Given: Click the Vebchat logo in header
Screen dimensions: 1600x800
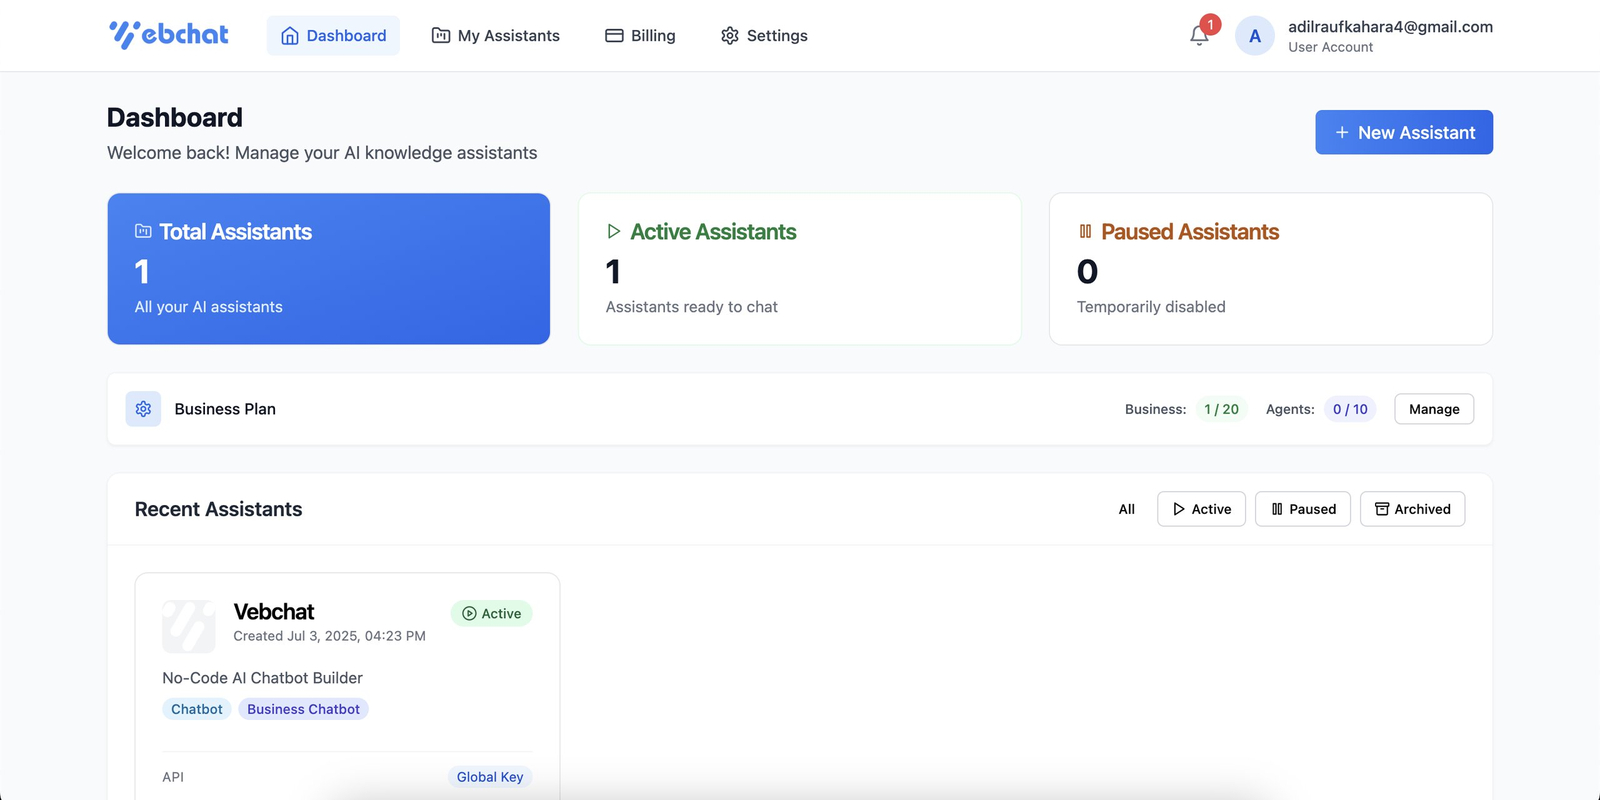Looking at the screenshot, I should click(168, 35).
